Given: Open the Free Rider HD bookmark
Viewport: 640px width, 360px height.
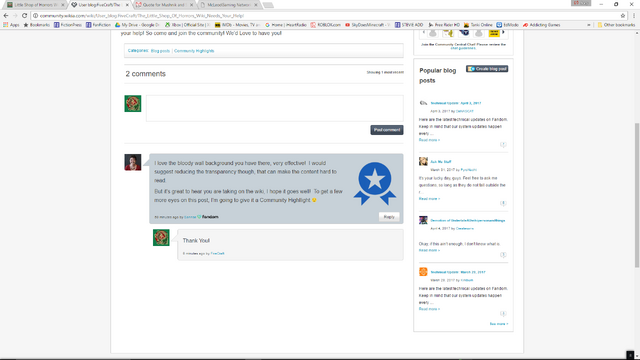Looking at the screenshot, I should (x=444, y=25).
